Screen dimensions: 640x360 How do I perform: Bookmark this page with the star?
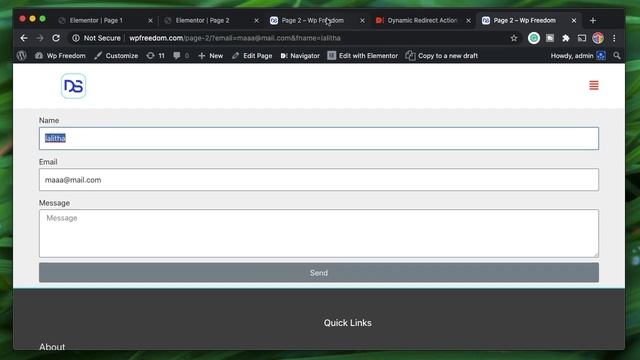[514, 38]
